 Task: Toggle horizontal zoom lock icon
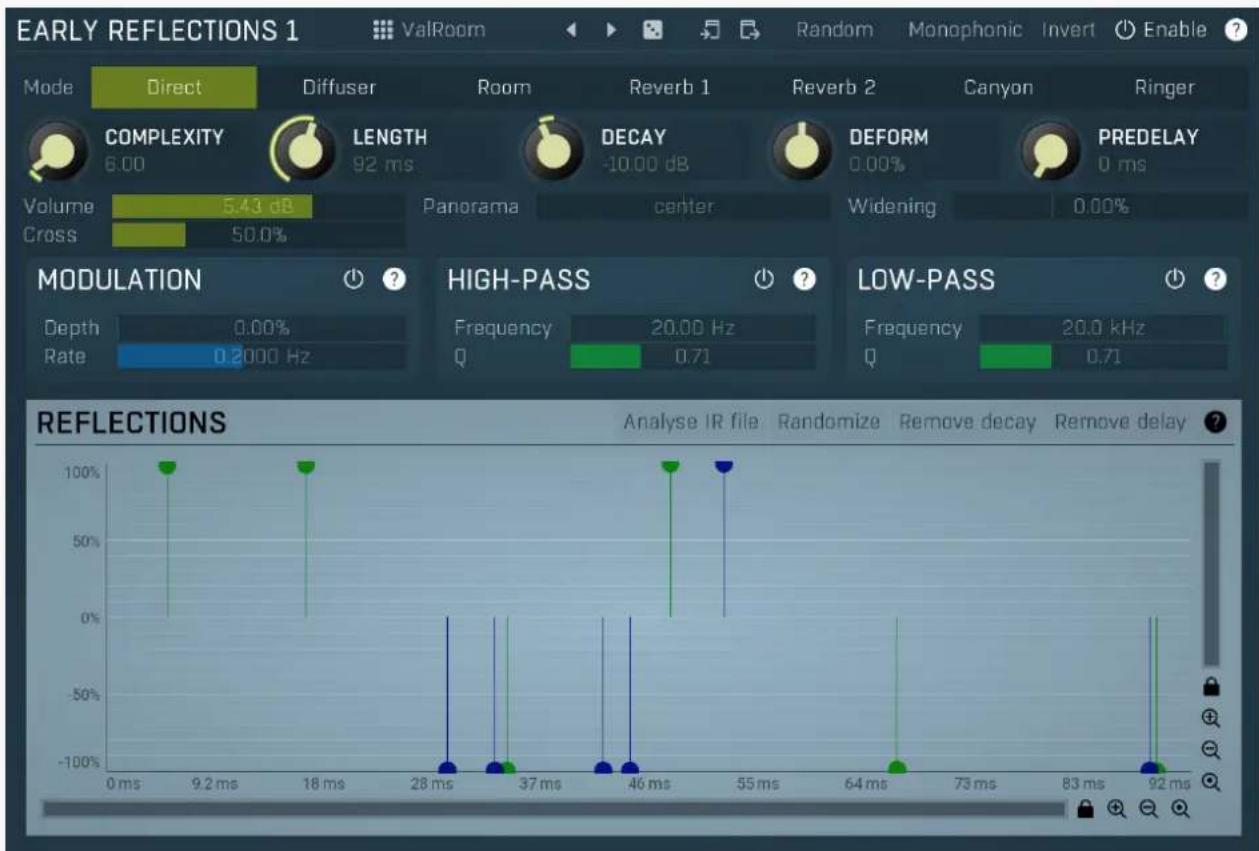tap(1085, 810)
